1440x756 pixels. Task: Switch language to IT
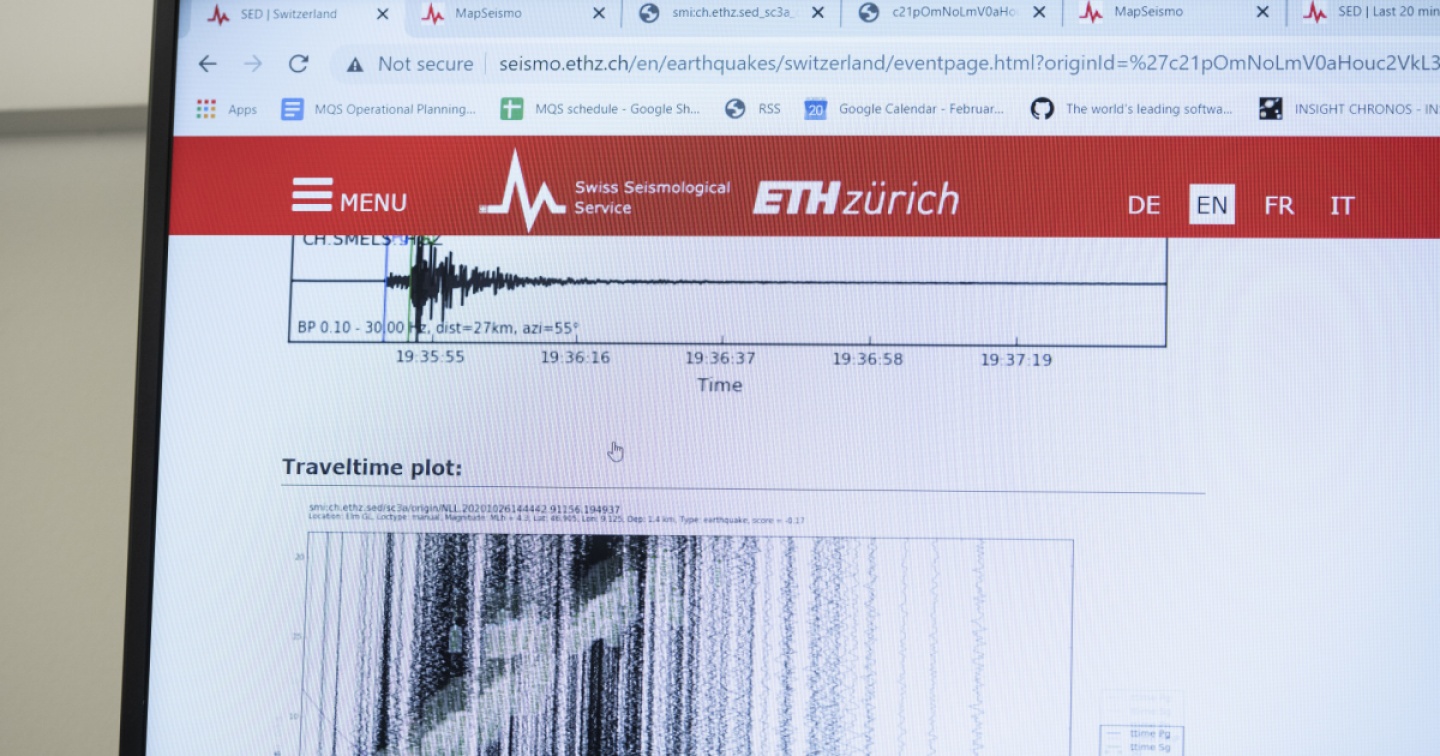pos(1341,206)
